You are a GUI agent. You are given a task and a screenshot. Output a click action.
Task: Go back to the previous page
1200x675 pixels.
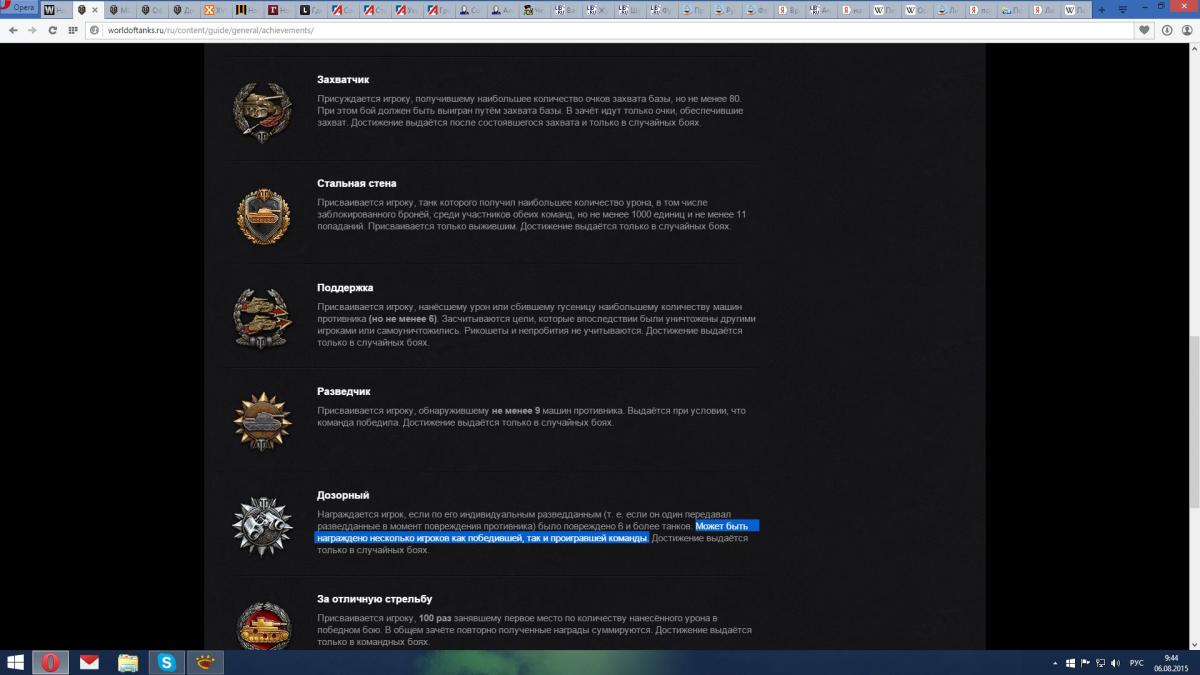tap(12, 30)
